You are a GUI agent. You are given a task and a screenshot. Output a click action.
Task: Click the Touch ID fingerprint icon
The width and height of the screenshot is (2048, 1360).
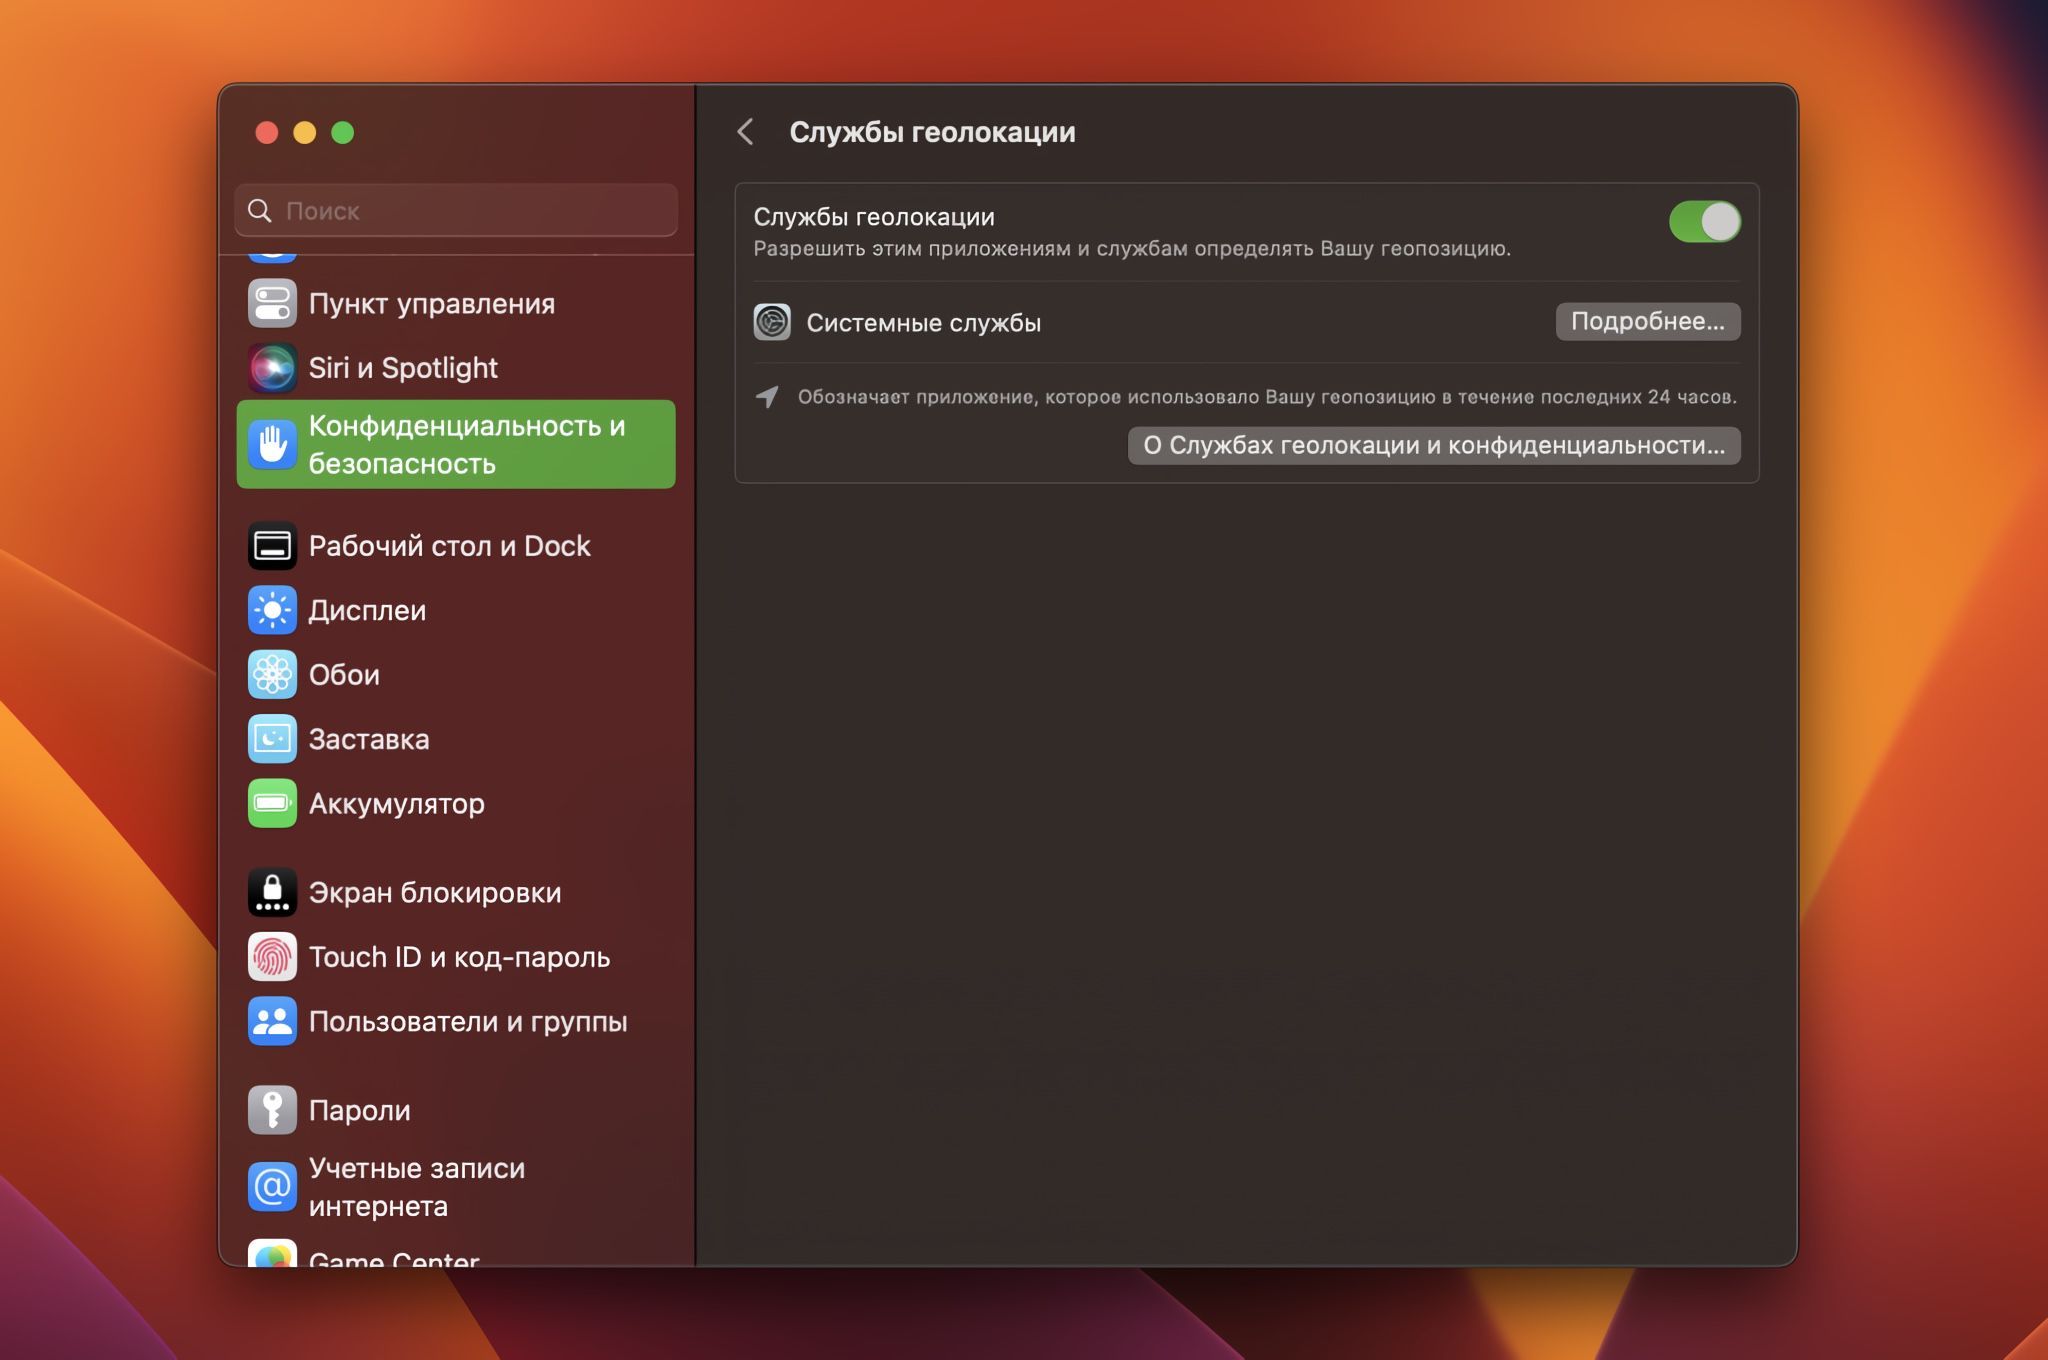tap(272, 957)
